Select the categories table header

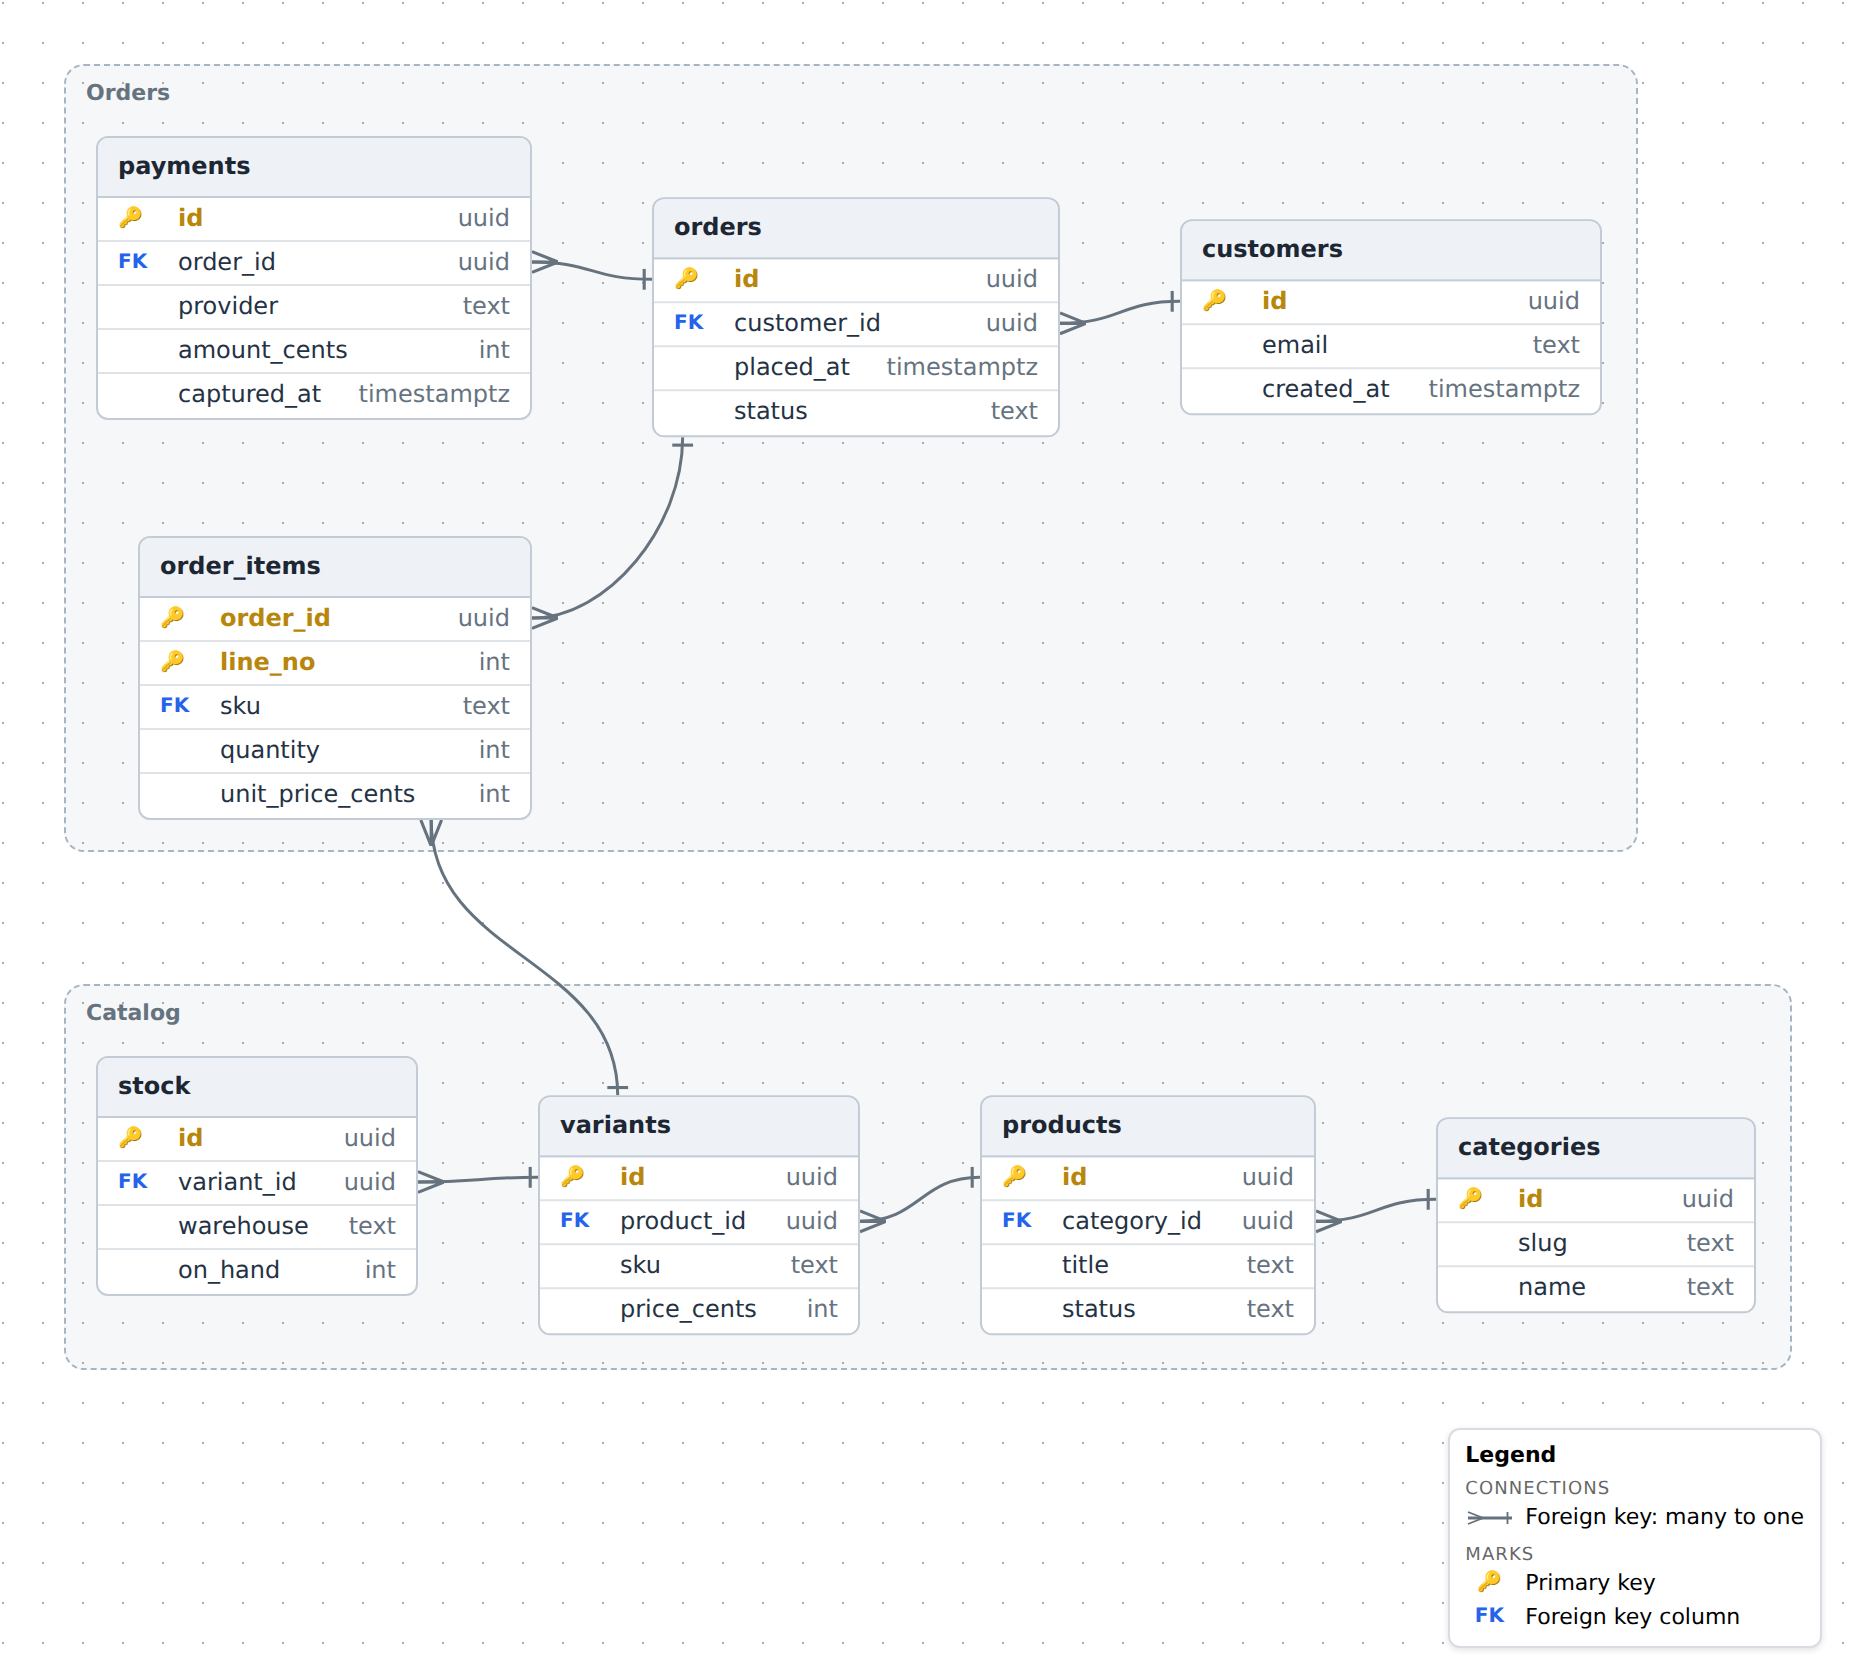(x=1596, y=1148)
